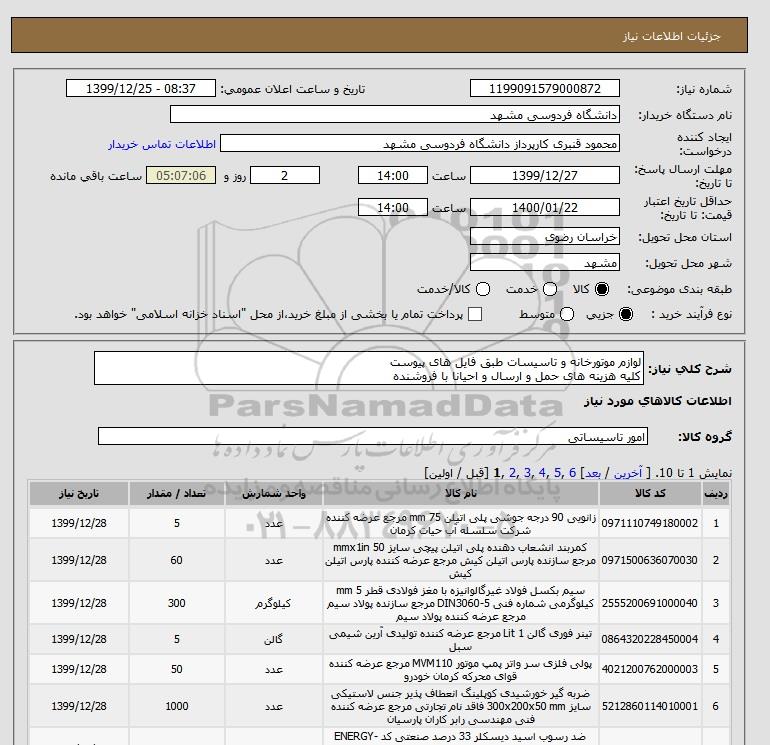The height and width of the screenshot is (745, 770).
Task: Click product code 5212860114010001
Action: [x=650, y=706]
